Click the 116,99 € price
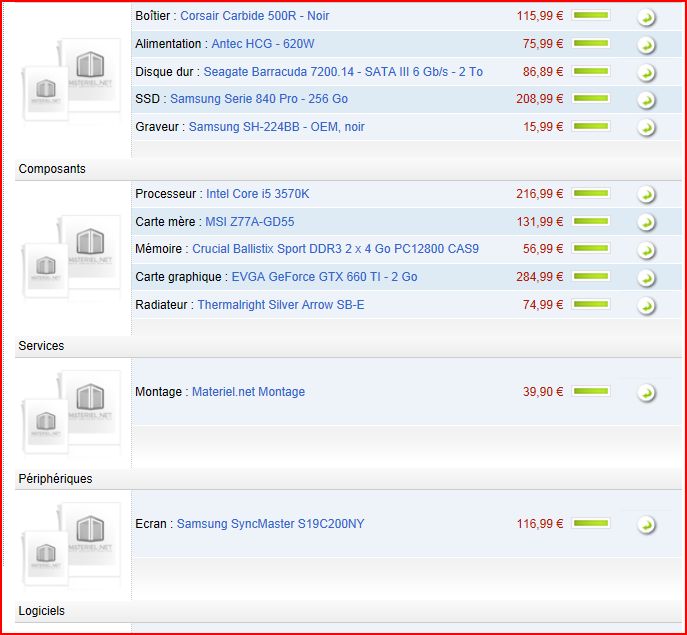 click(540, 524)
